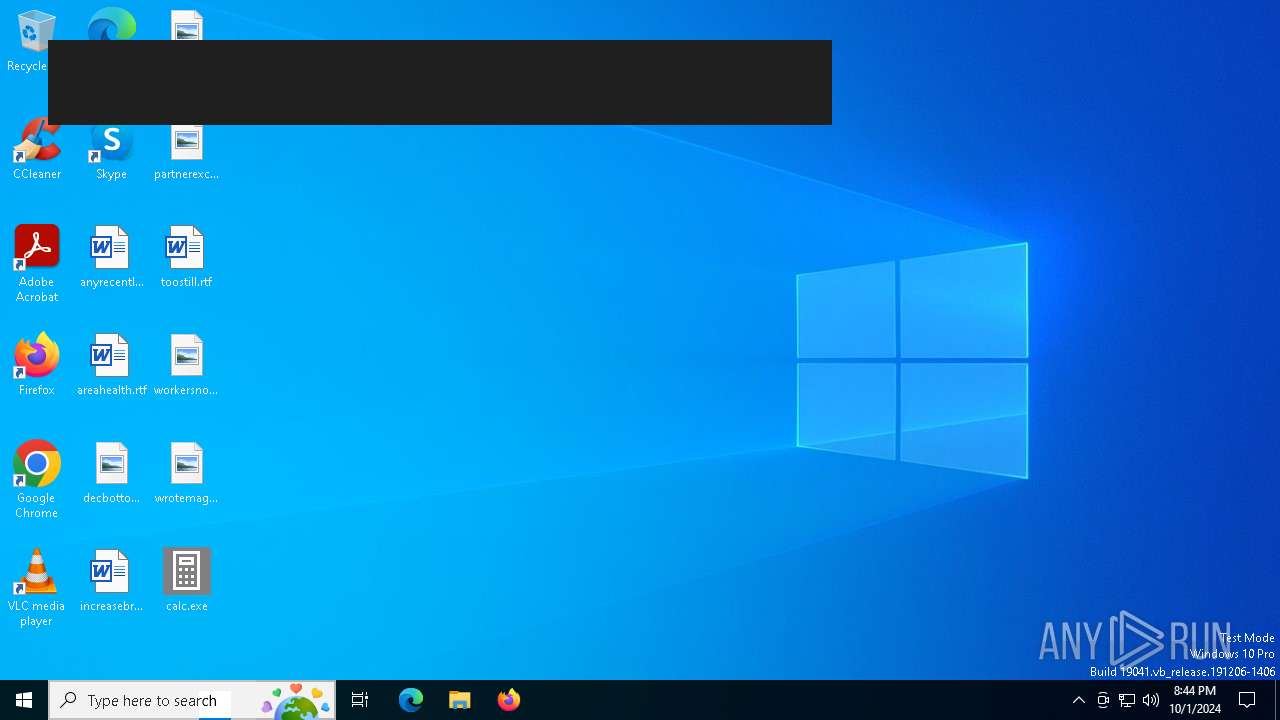The image size is (1280, 720).
Task: Select the VLC media player shortcut
Action: pyautogui.click(x=37, y=588)
